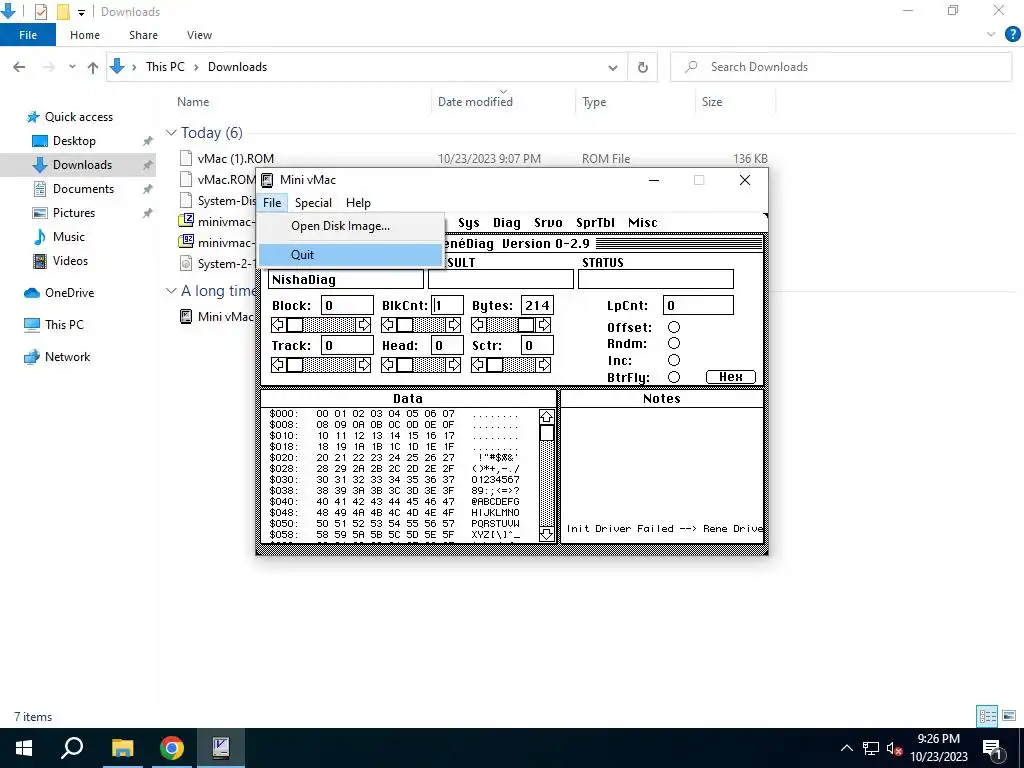The width and height of the screenshot is (1024, 768).
Task: Click Bytes slider left arrow
Action: (x=479, y=325)
